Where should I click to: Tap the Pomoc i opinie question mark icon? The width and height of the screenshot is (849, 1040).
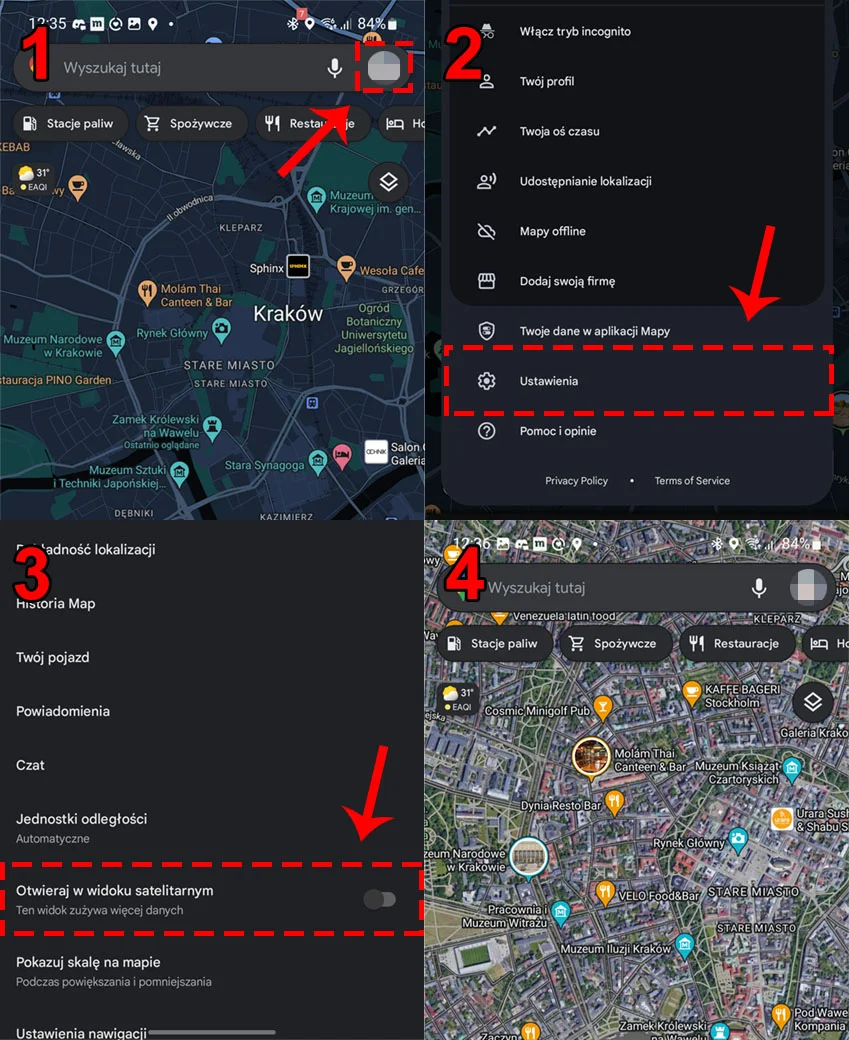coord(486,431)
